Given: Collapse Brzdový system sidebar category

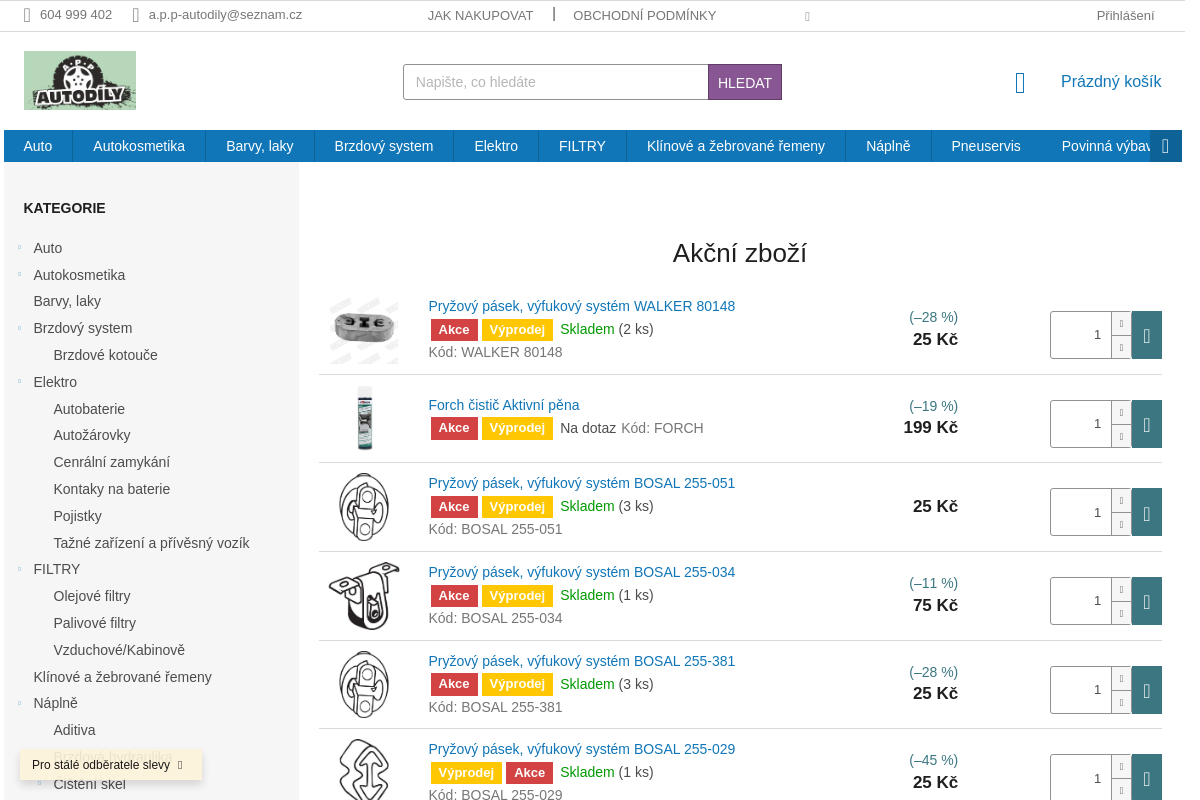Looking at the screenshot, I should click(x=19, y=328).
